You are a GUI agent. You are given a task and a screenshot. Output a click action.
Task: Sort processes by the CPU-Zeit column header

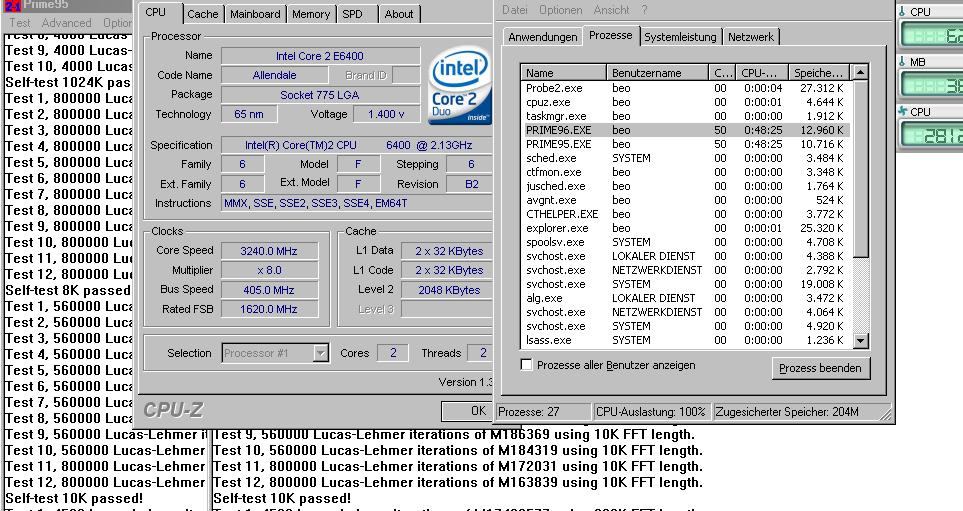[762, 72]
